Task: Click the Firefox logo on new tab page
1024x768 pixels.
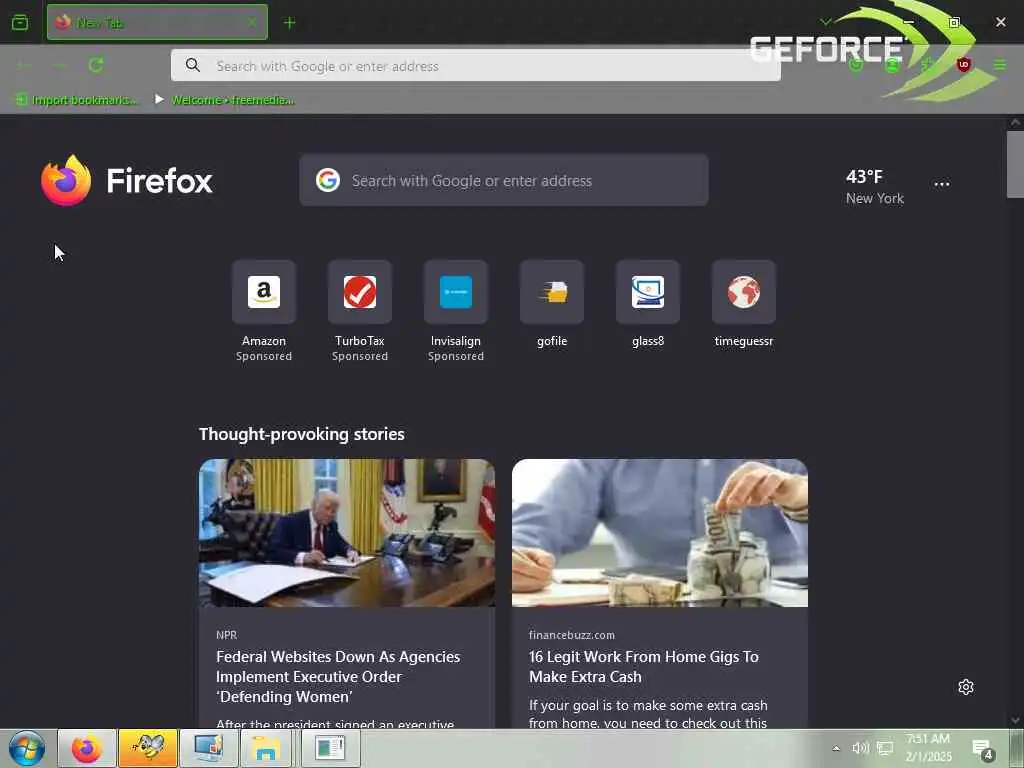Action: (x=127, y=180)
